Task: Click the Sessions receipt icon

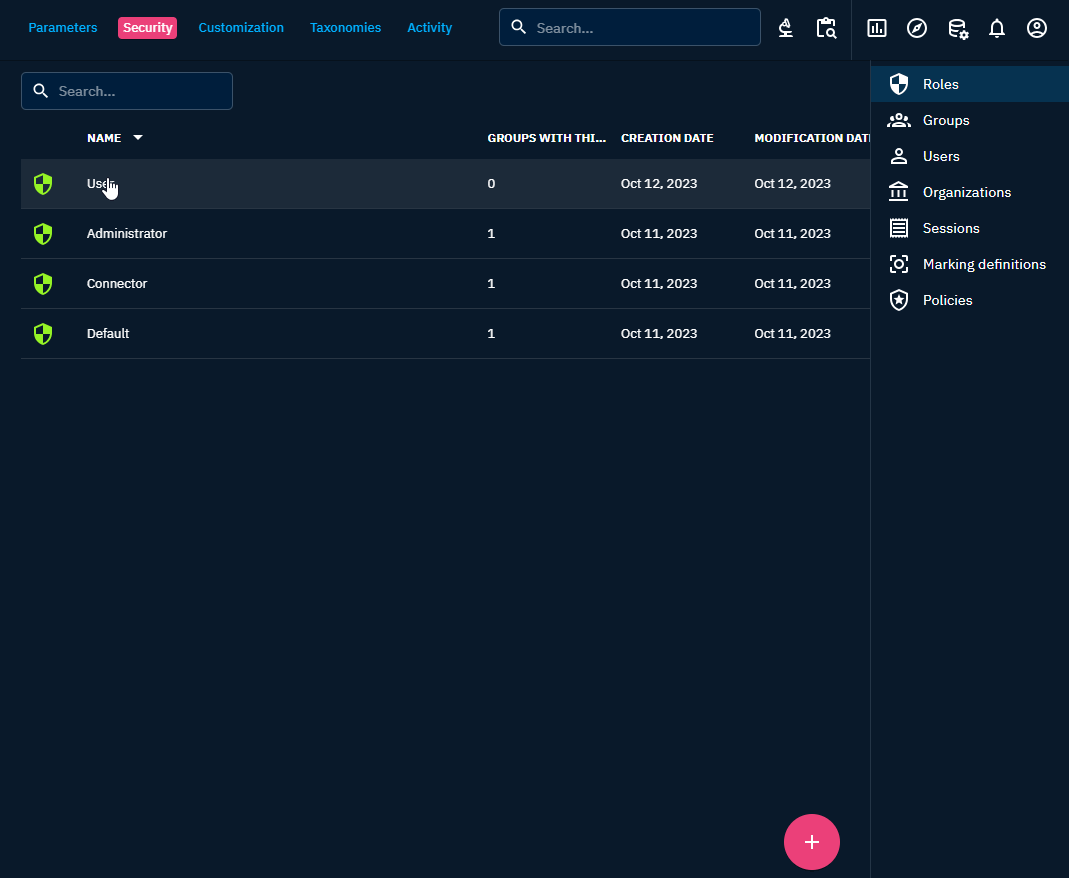Action: coord(899,228)
